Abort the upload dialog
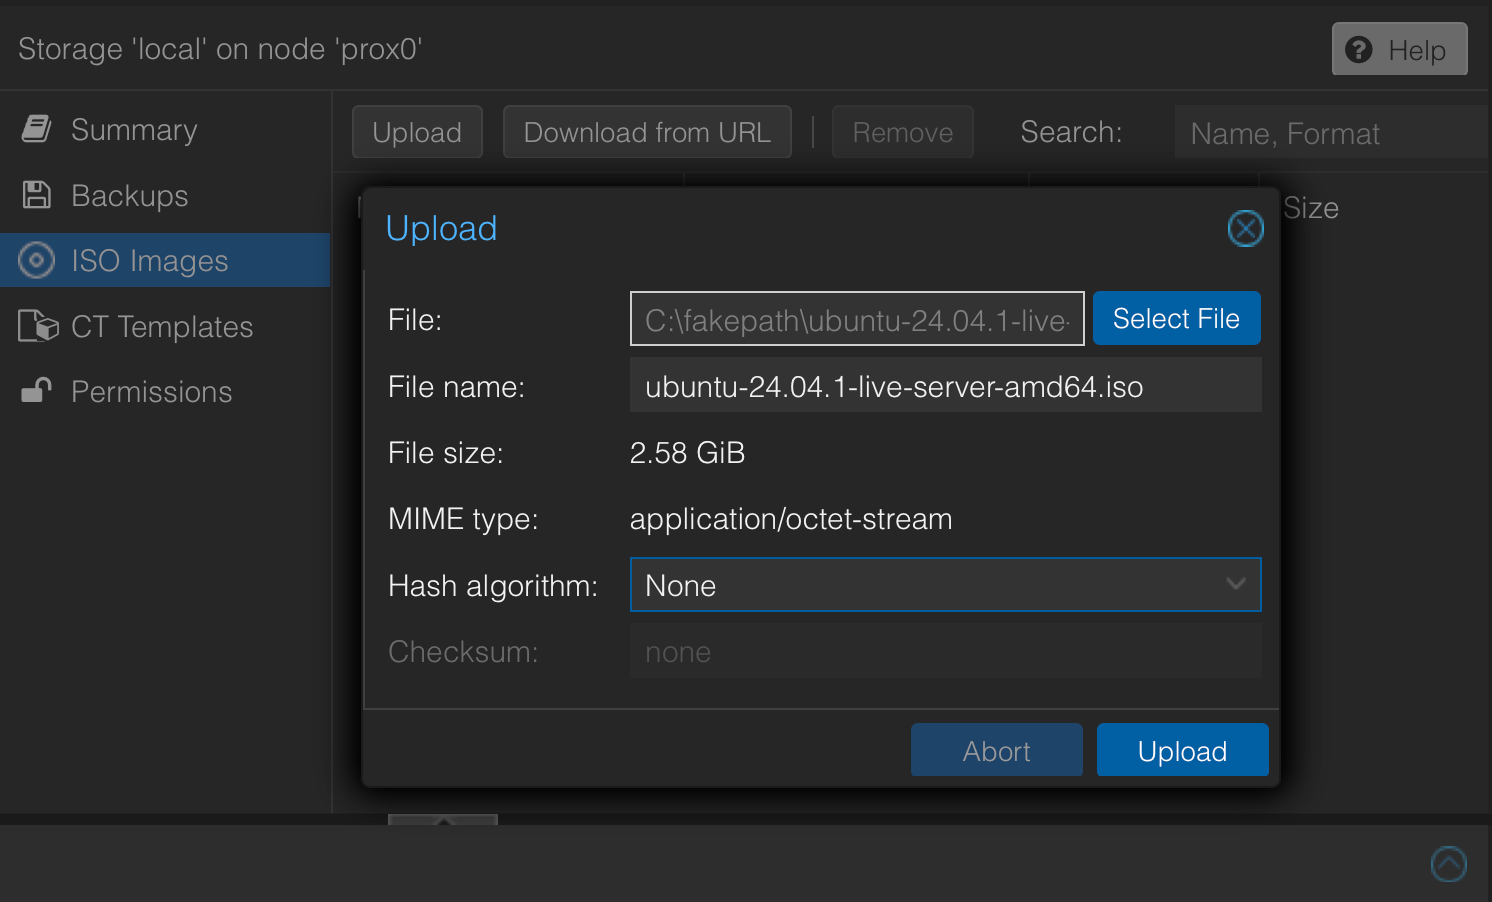Image resolution: width=1492 pixels, height=902 pixels. [x=996, y=751]
